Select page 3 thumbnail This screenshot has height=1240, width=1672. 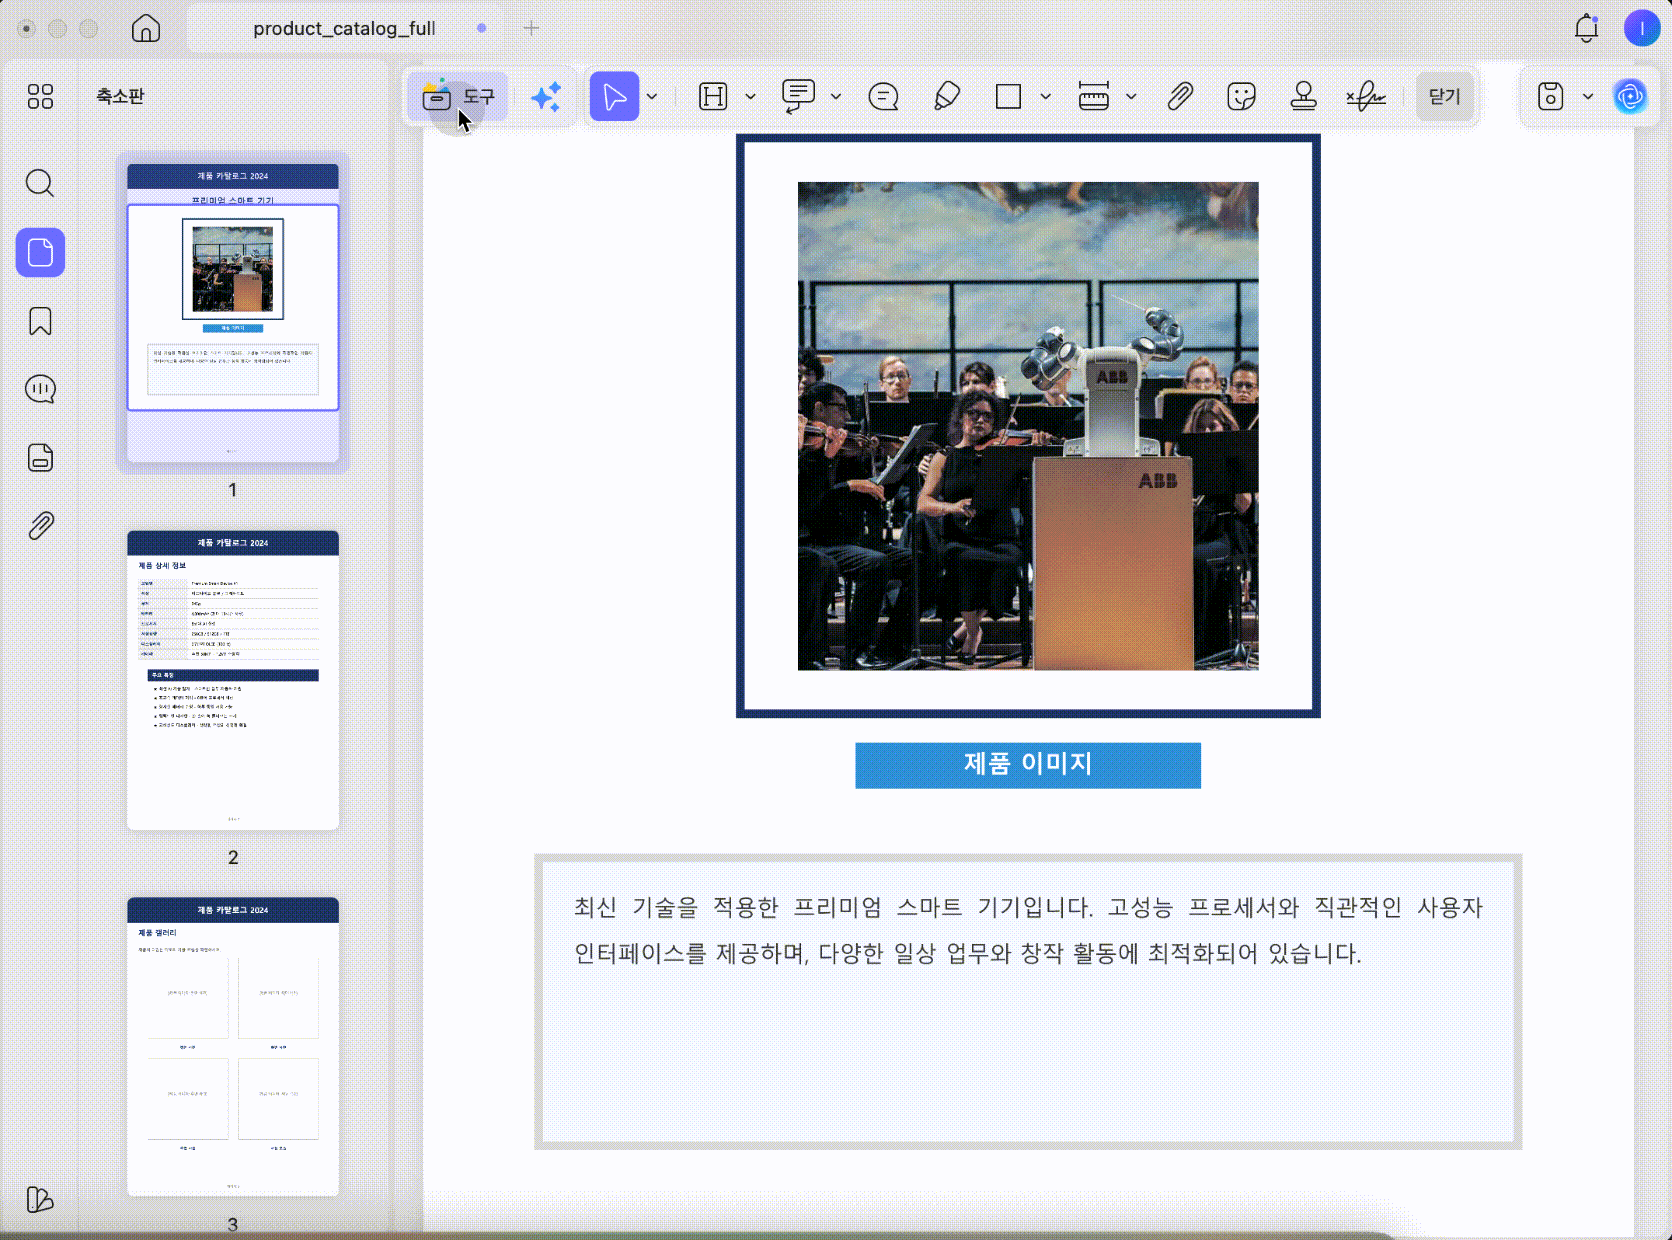pyautogui.click(x=233, y=1046)
